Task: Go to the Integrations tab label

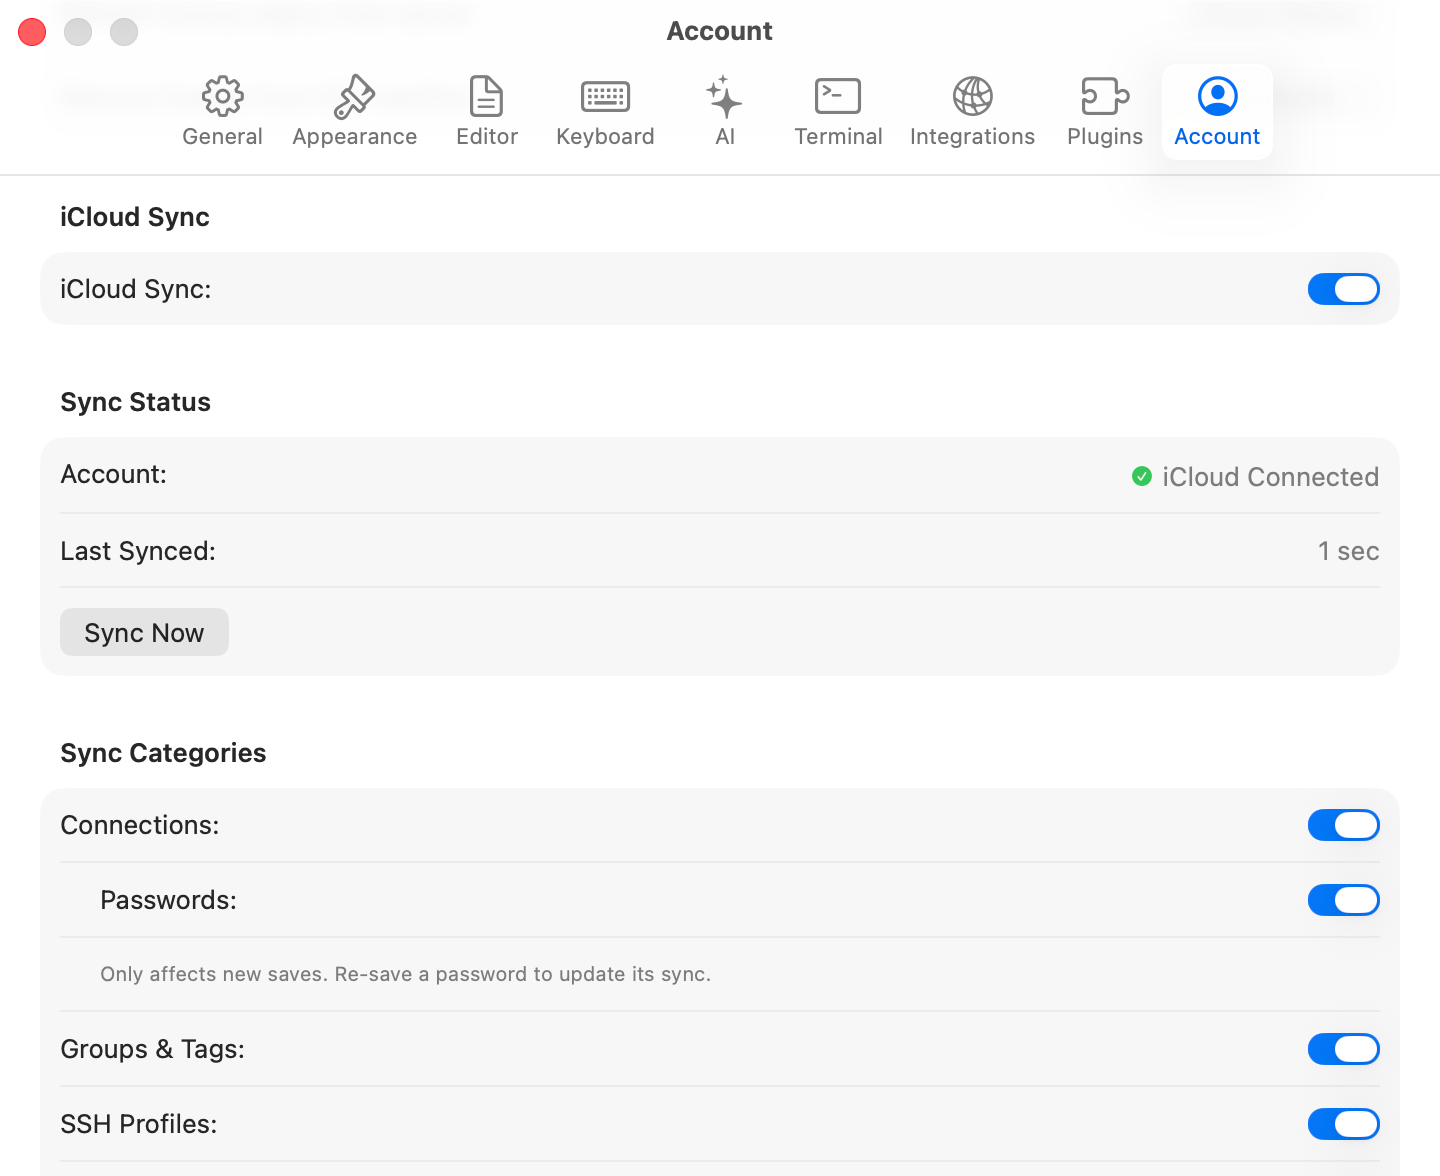Action: (x=972, y=137)
